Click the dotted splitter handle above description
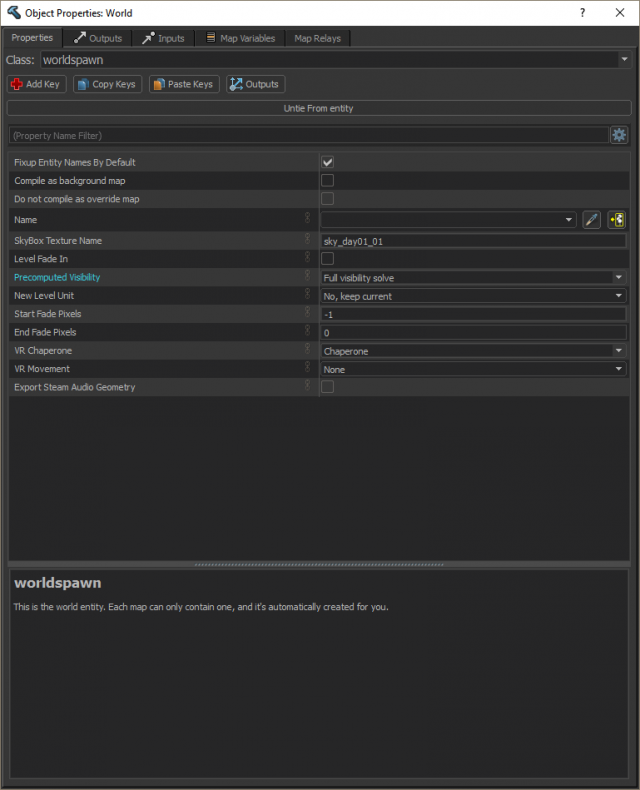640x790 pixels. (x=319, y=565)
